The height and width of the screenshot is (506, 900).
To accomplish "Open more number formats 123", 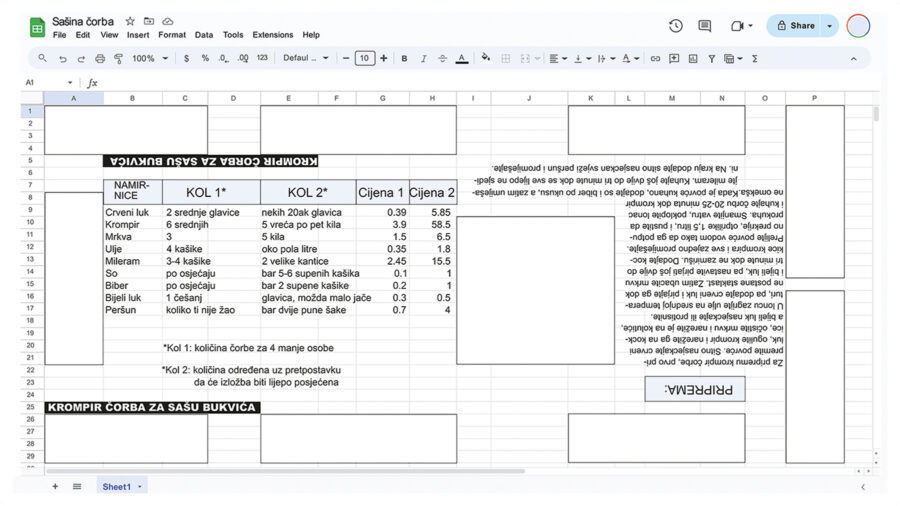I will 262,58.
